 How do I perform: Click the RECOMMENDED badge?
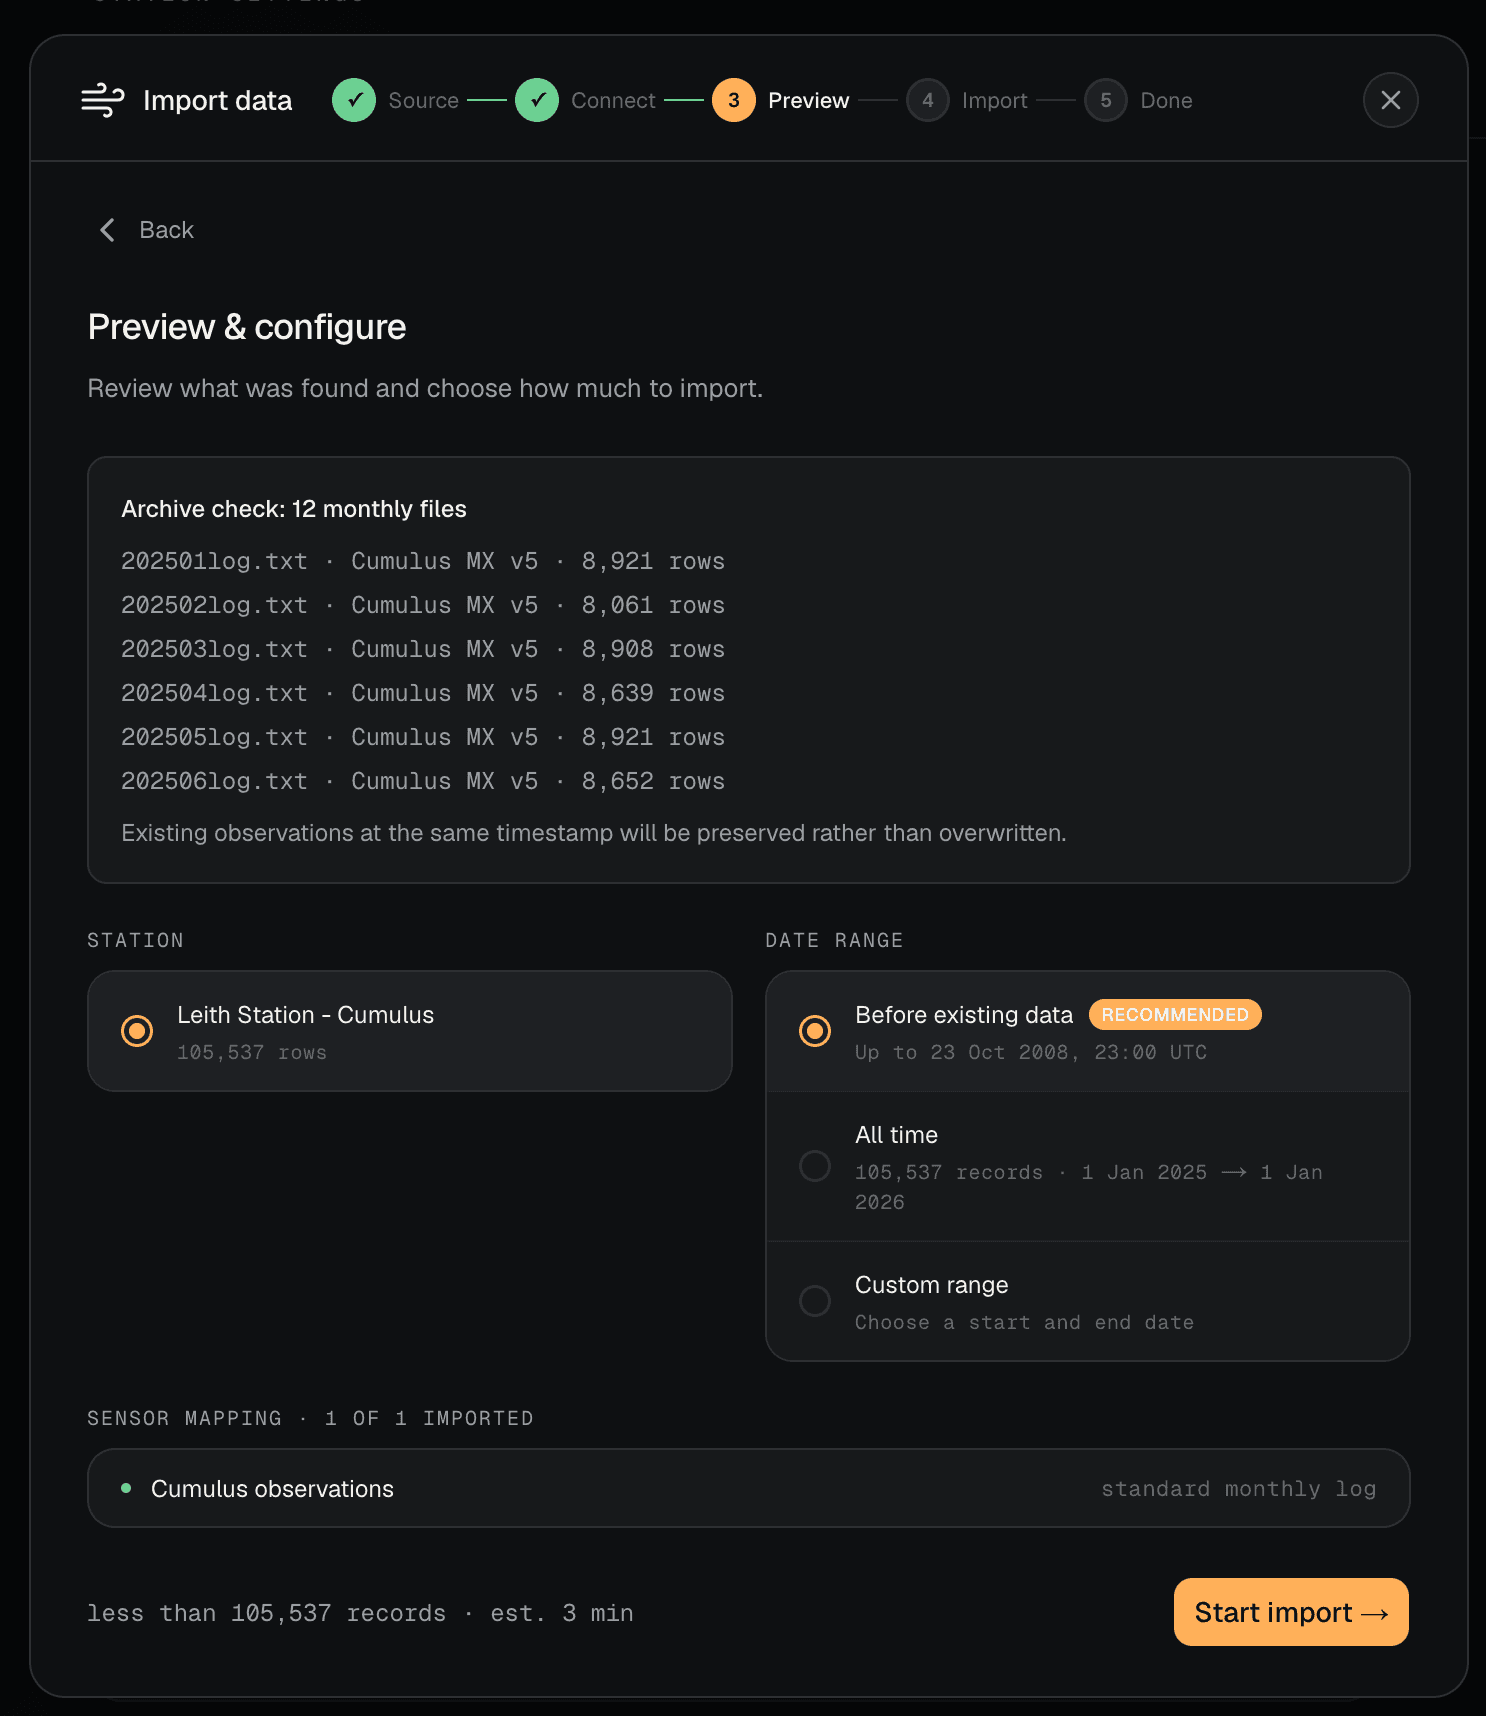(x=1175, y=1015)
